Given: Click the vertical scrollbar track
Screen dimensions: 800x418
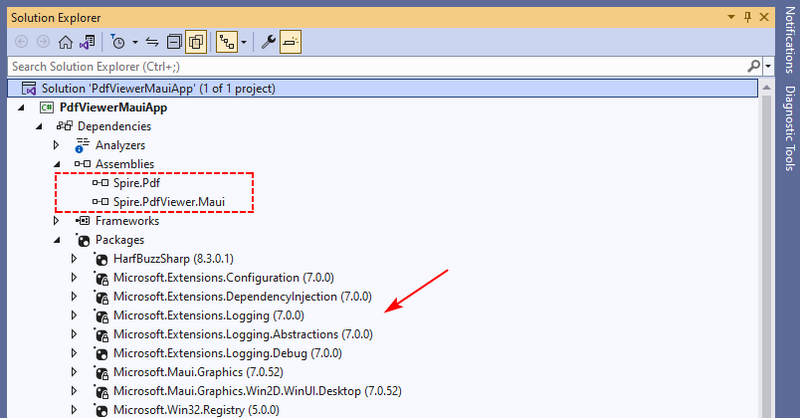Looking at the screenshot, I should [x=766, y=256].
